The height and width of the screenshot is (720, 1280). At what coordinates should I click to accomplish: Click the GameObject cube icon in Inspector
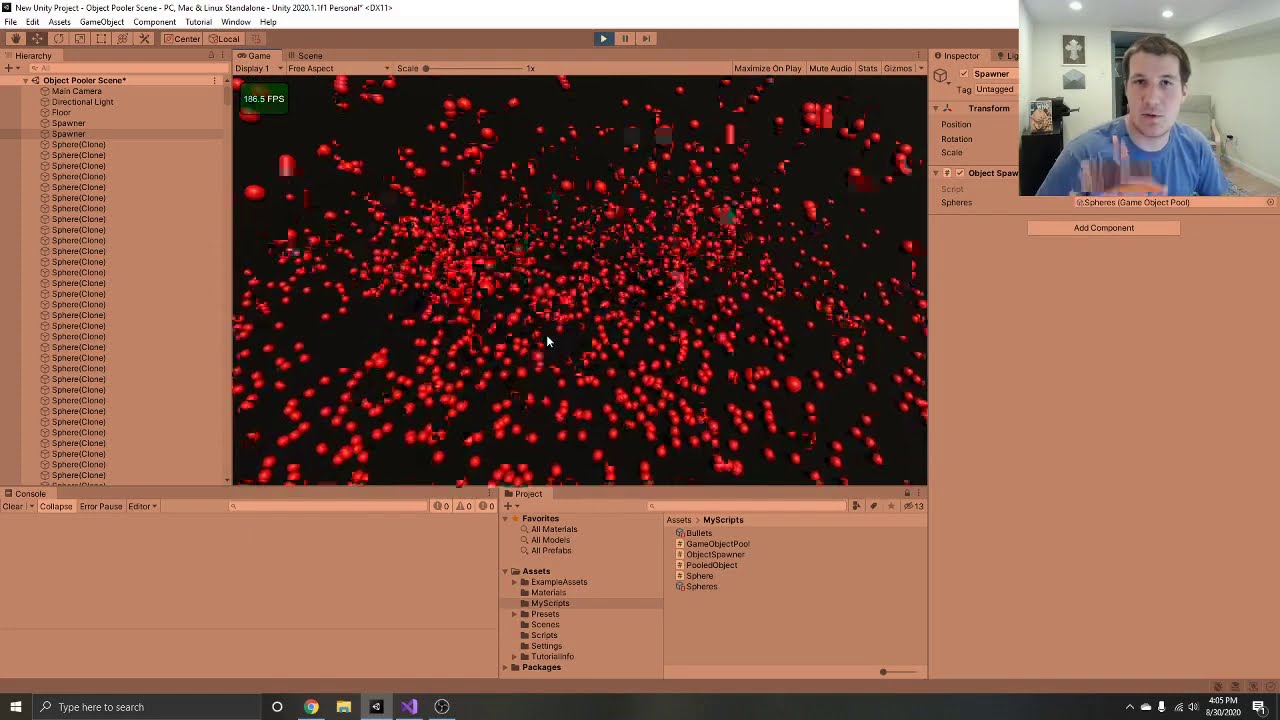coord(941,76)
